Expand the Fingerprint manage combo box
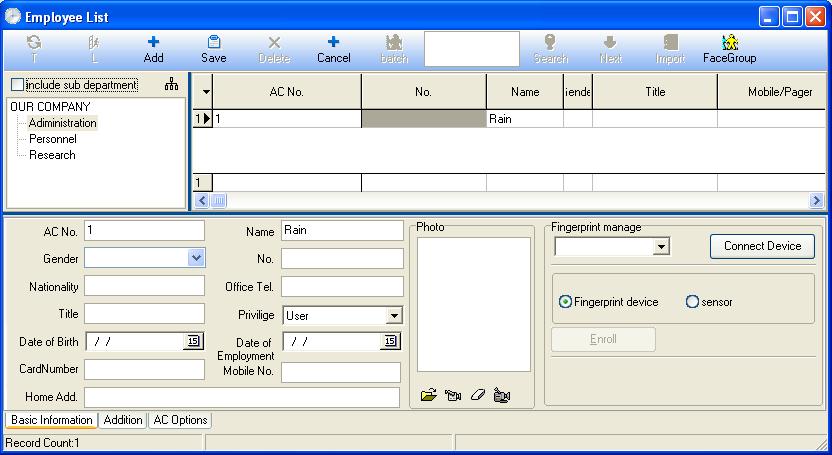Image resolution: width=832 pixels, height=455 pixels. (661, 247)
